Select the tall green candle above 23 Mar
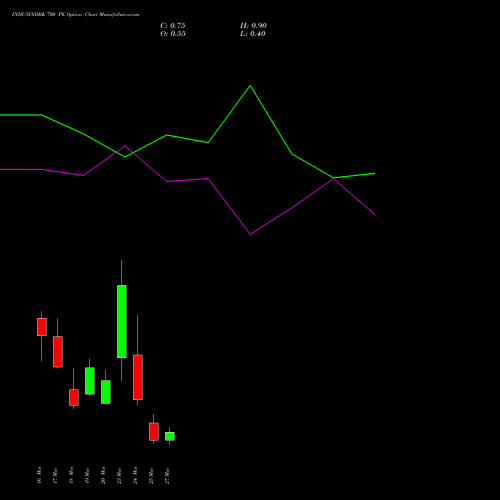This screenshot has height=500, width=500. click(x=122, y=321)
